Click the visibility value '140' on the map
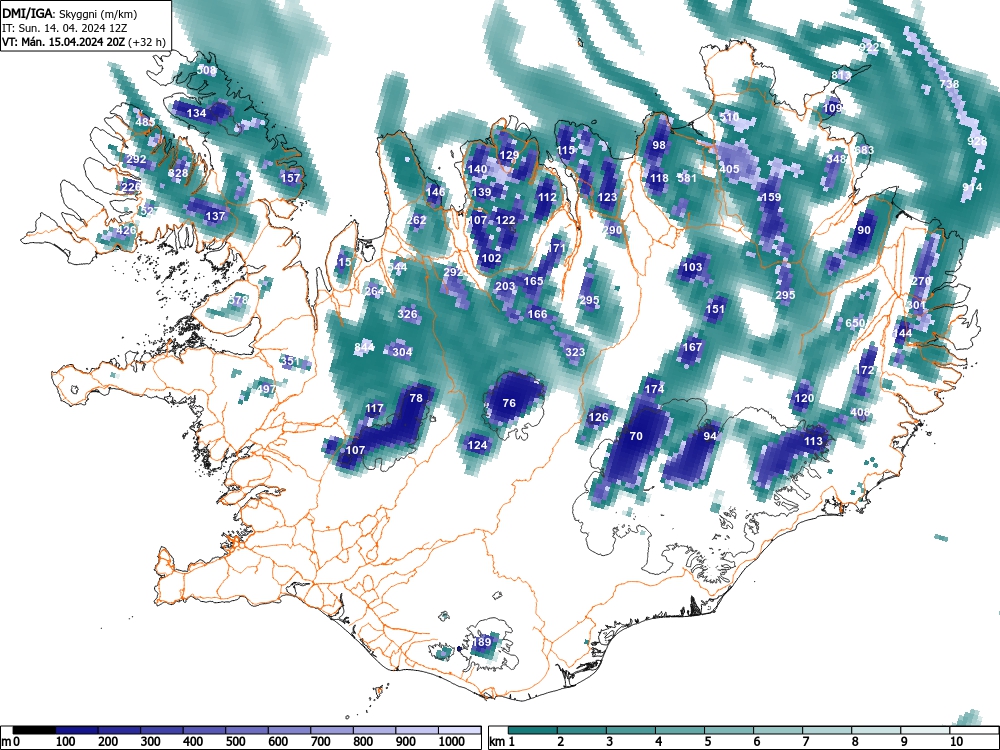Image resolution: width=1000 pixels, height=750 pixels. tap(478, 169)
